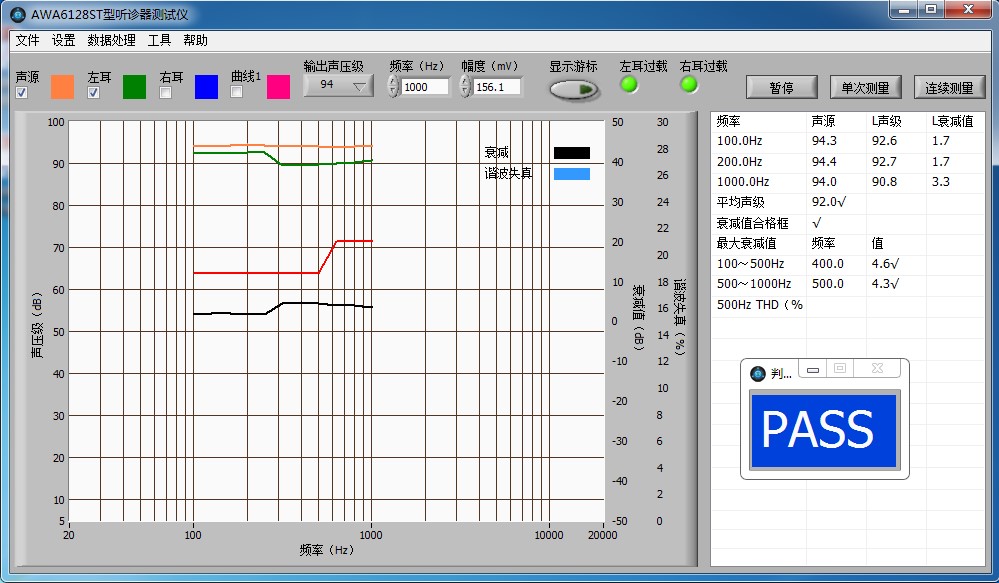Click the blue PASS result indicator
This screenshot has height=583, width=999.
(x=823, y=429)
